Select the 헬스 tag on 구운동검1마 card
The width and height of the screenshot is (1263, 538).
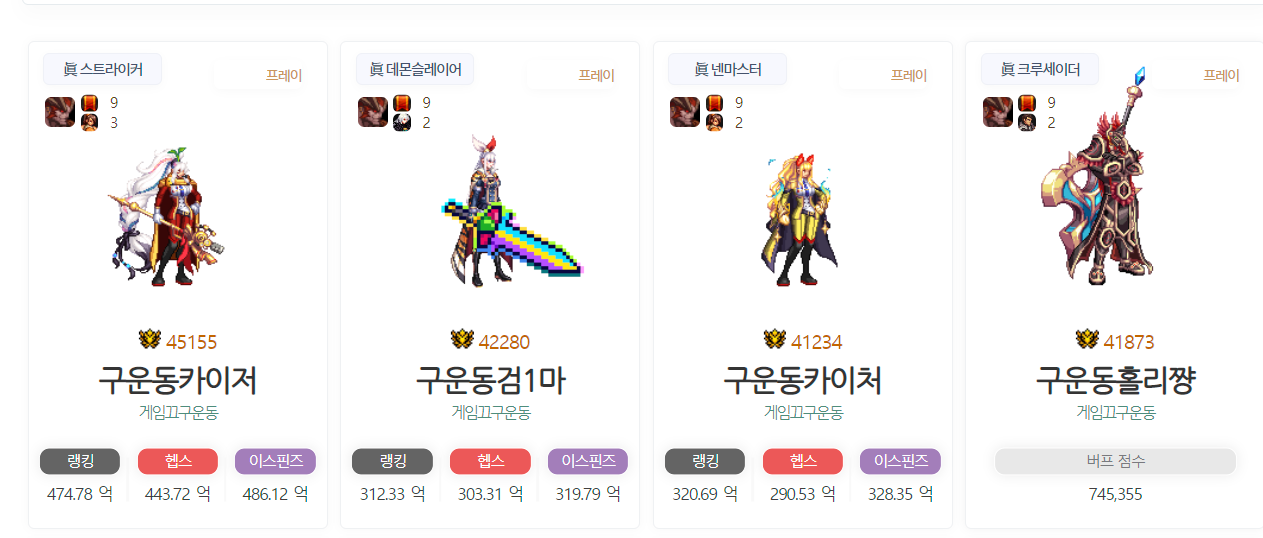click(490, 461)
